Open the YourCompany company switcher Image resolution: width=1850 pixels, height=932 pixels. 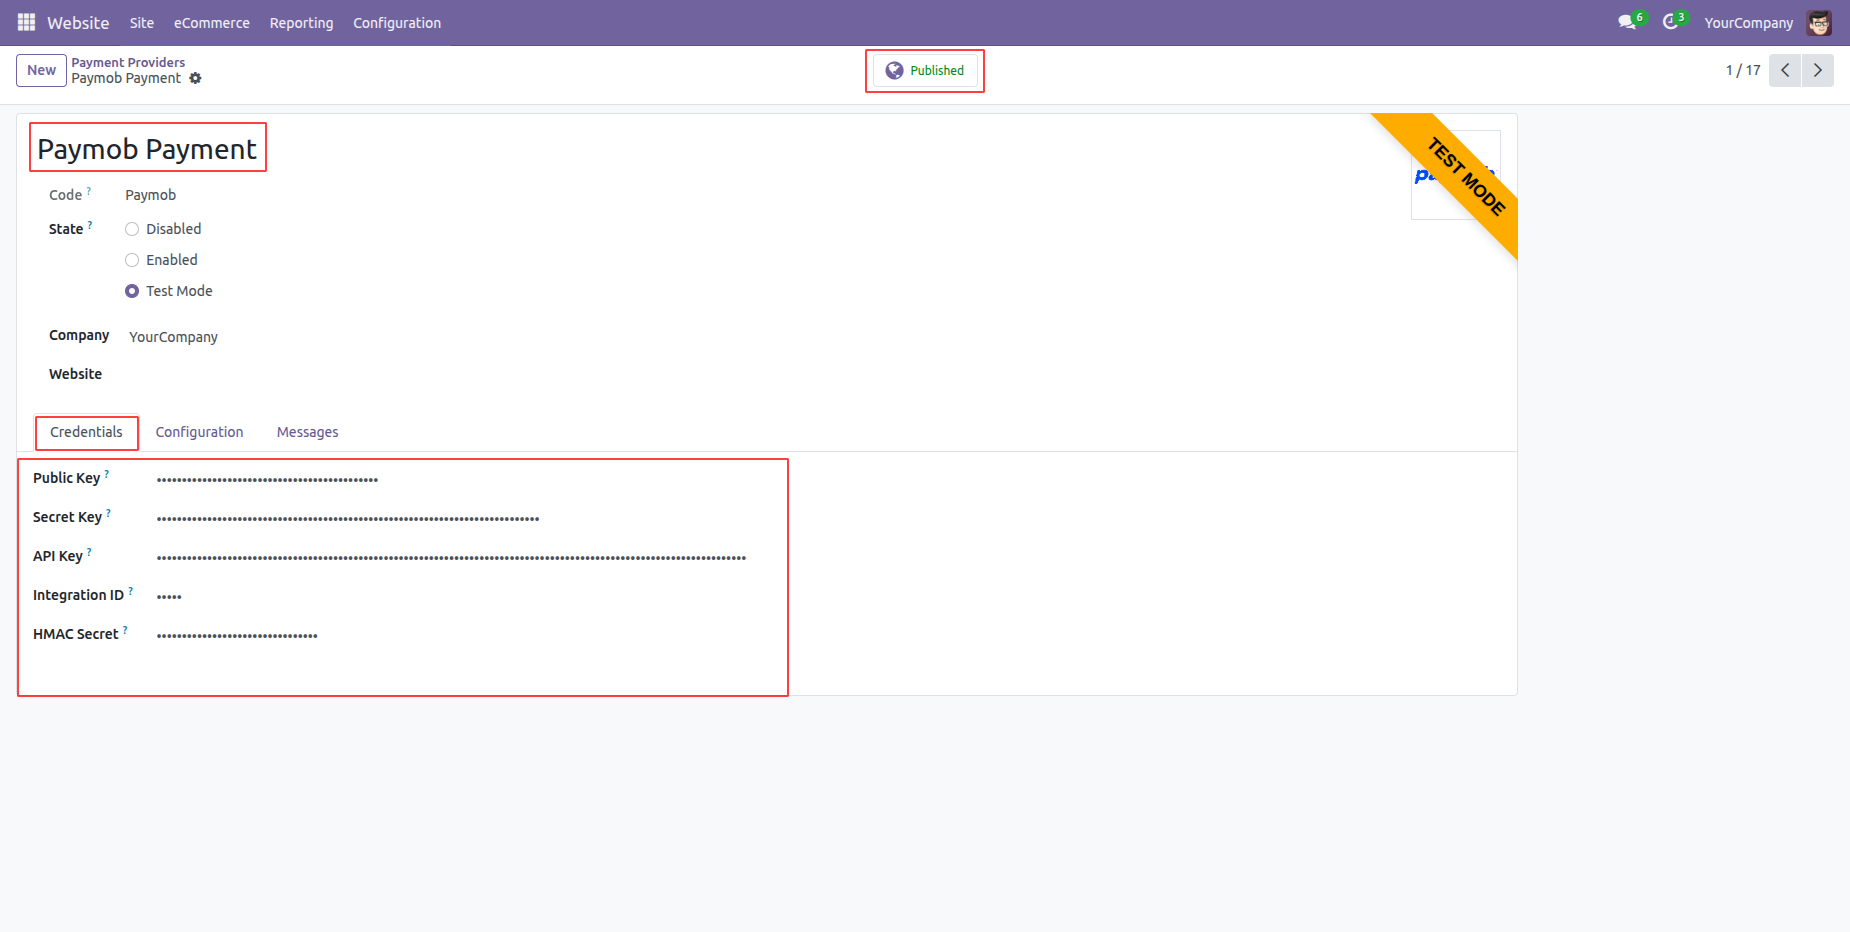pos(1749,22)
